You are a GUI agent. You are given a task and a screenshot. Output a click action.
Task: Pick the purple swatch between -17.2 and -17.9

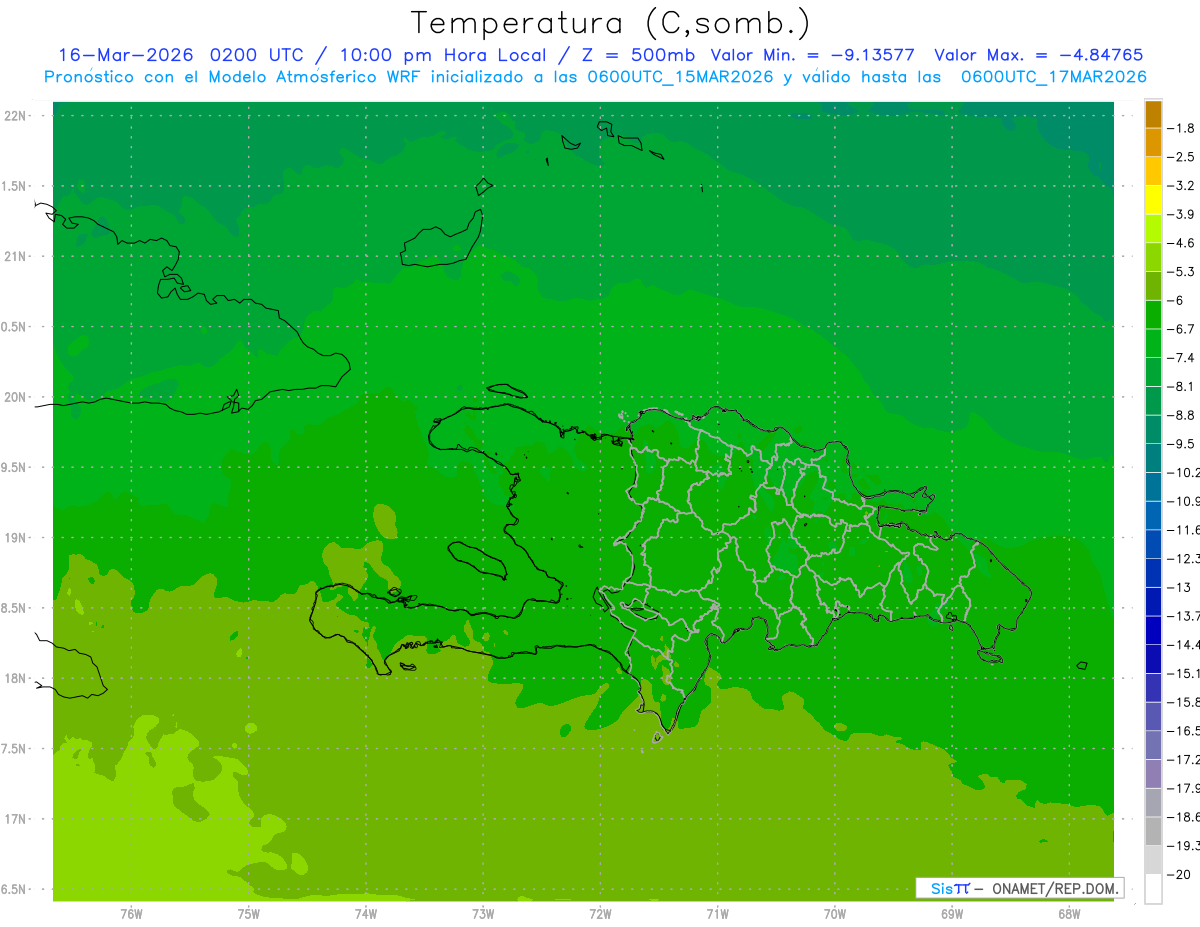point(1153,774)
